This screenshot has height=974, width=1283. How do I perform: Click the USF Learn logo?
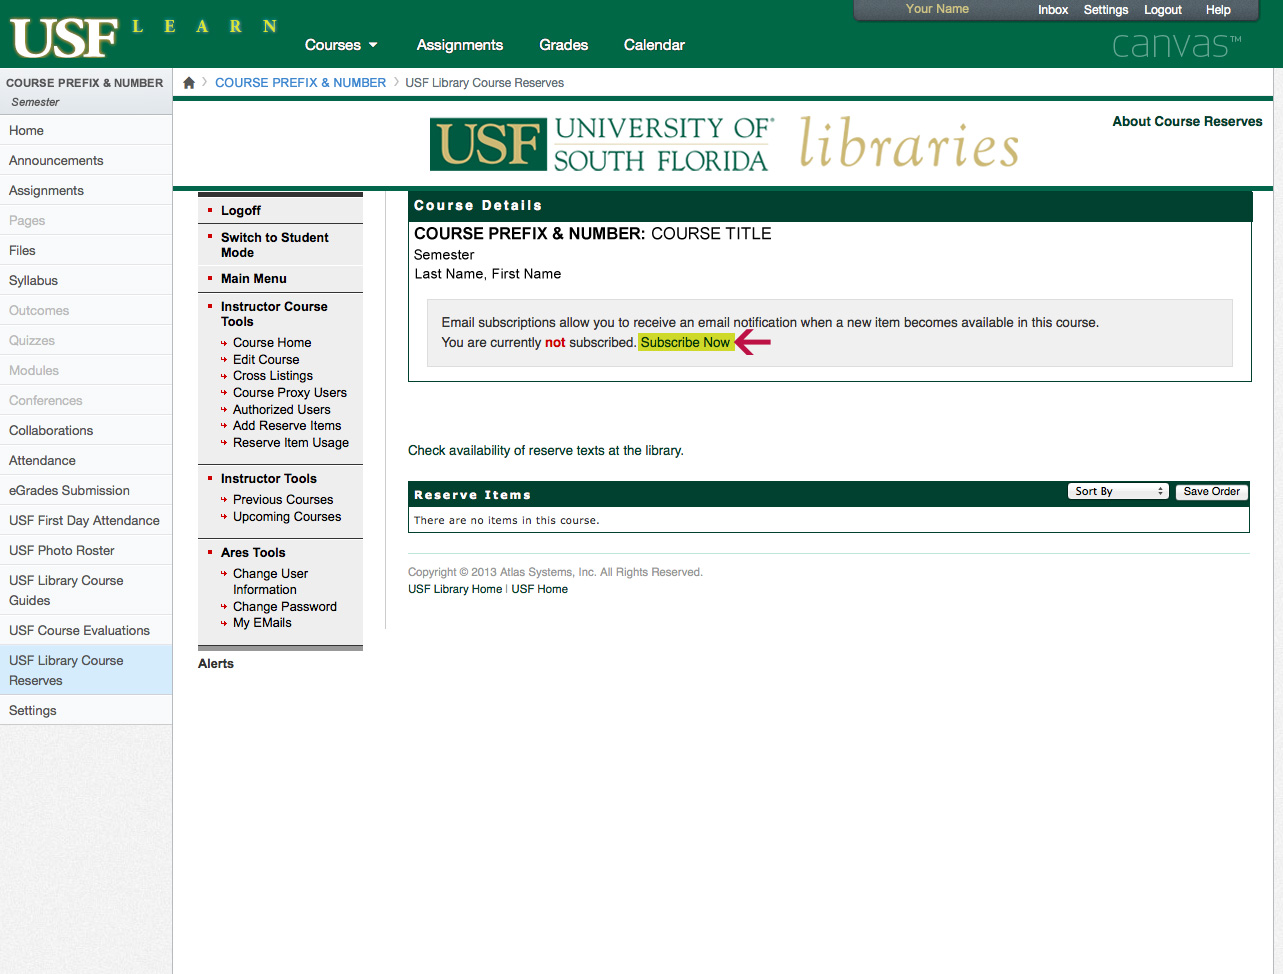coord(144,37)
